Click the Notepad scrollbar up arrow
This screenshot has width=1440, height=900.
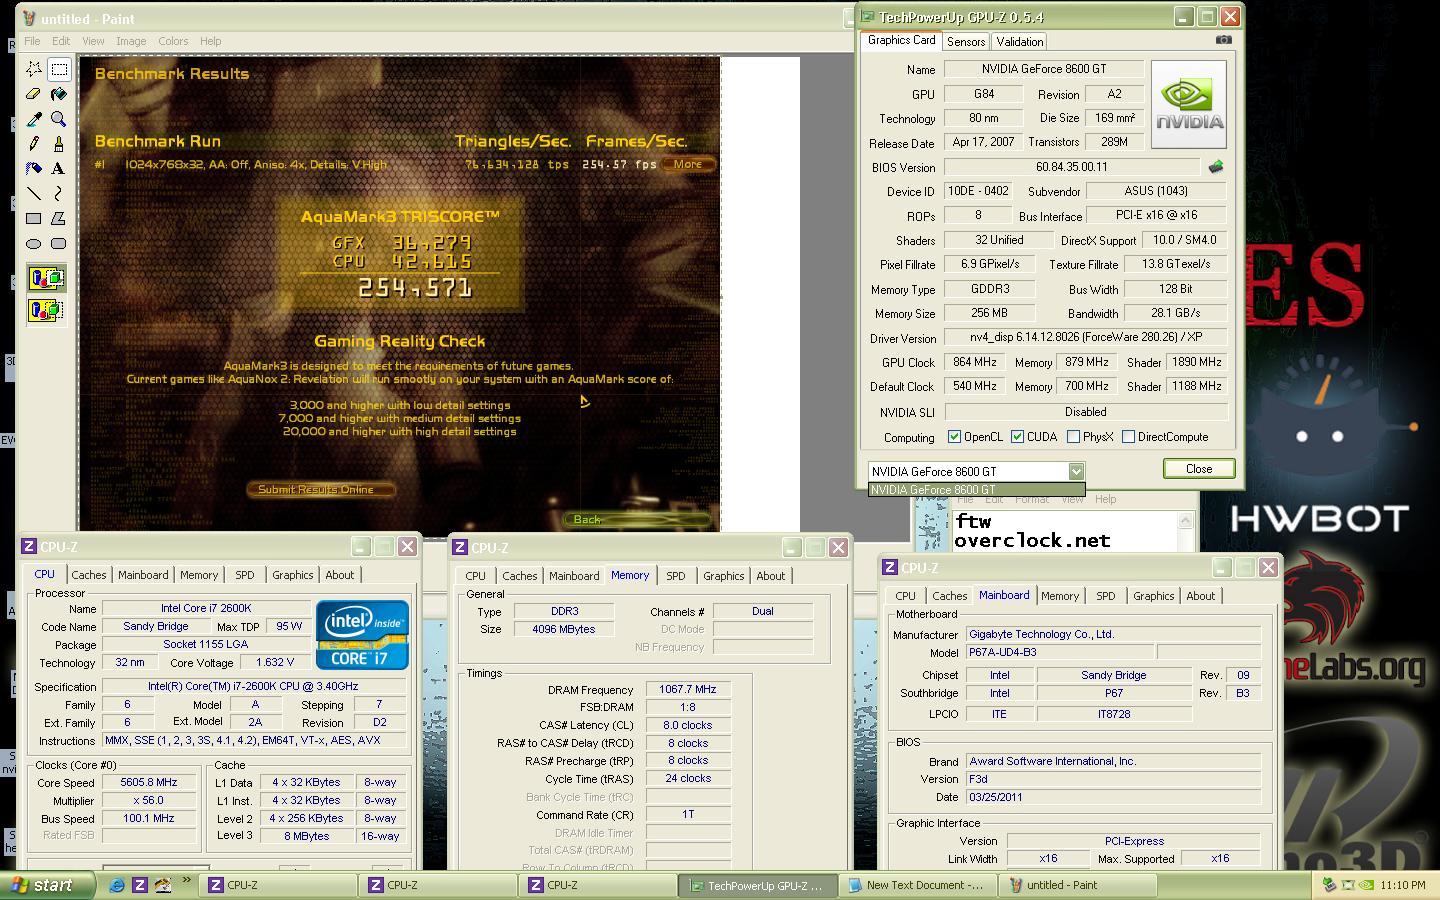[1186, 521]
